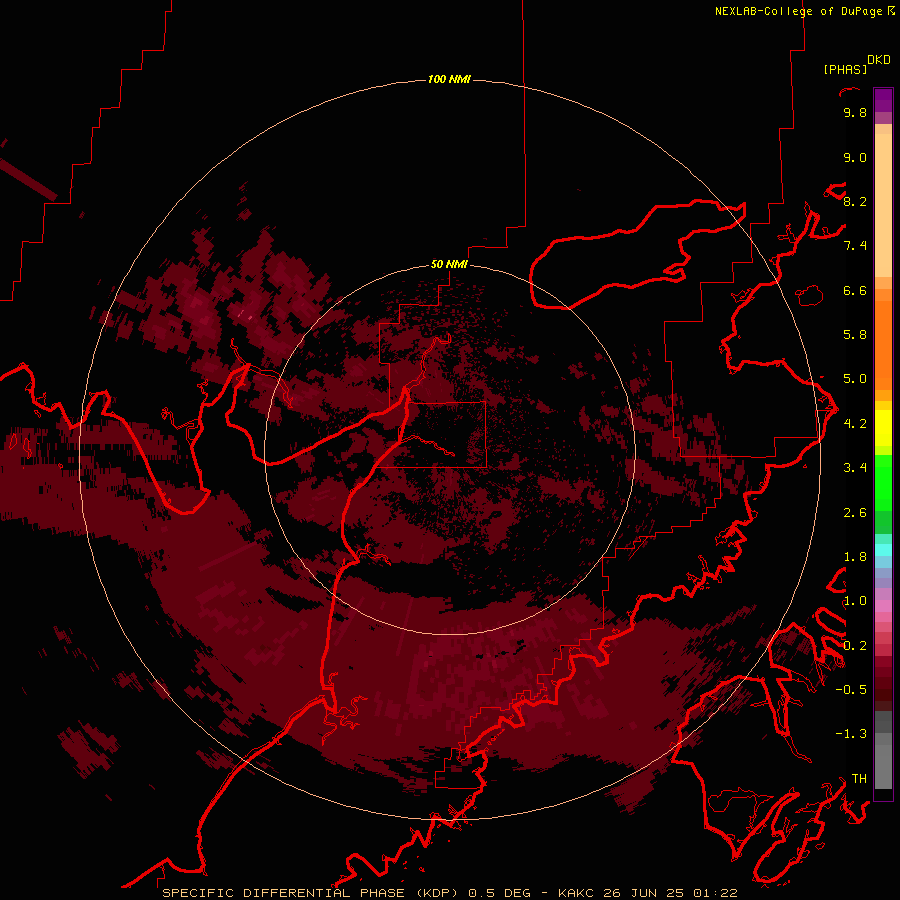Click the 8.2 scale label
Image resolution: width=900 pixels, height=900 pixels.
click(855, 201)
